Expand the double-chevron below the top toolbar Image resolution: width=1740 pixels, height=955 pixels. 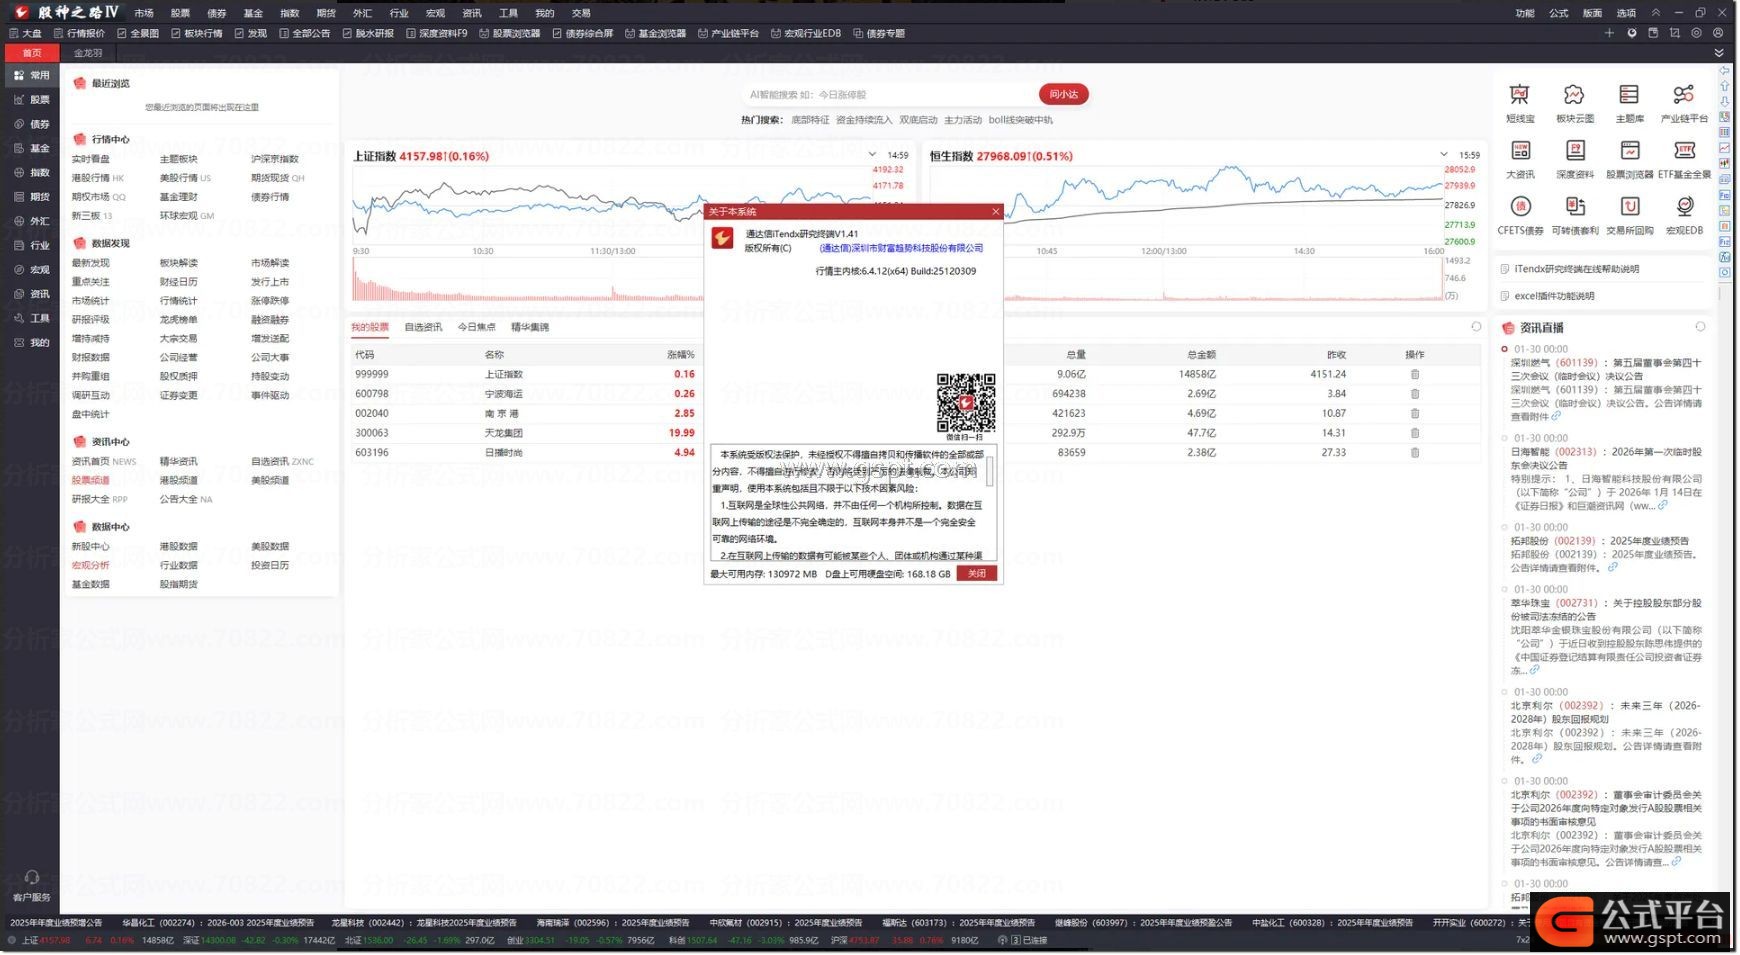pos(1719,53)
